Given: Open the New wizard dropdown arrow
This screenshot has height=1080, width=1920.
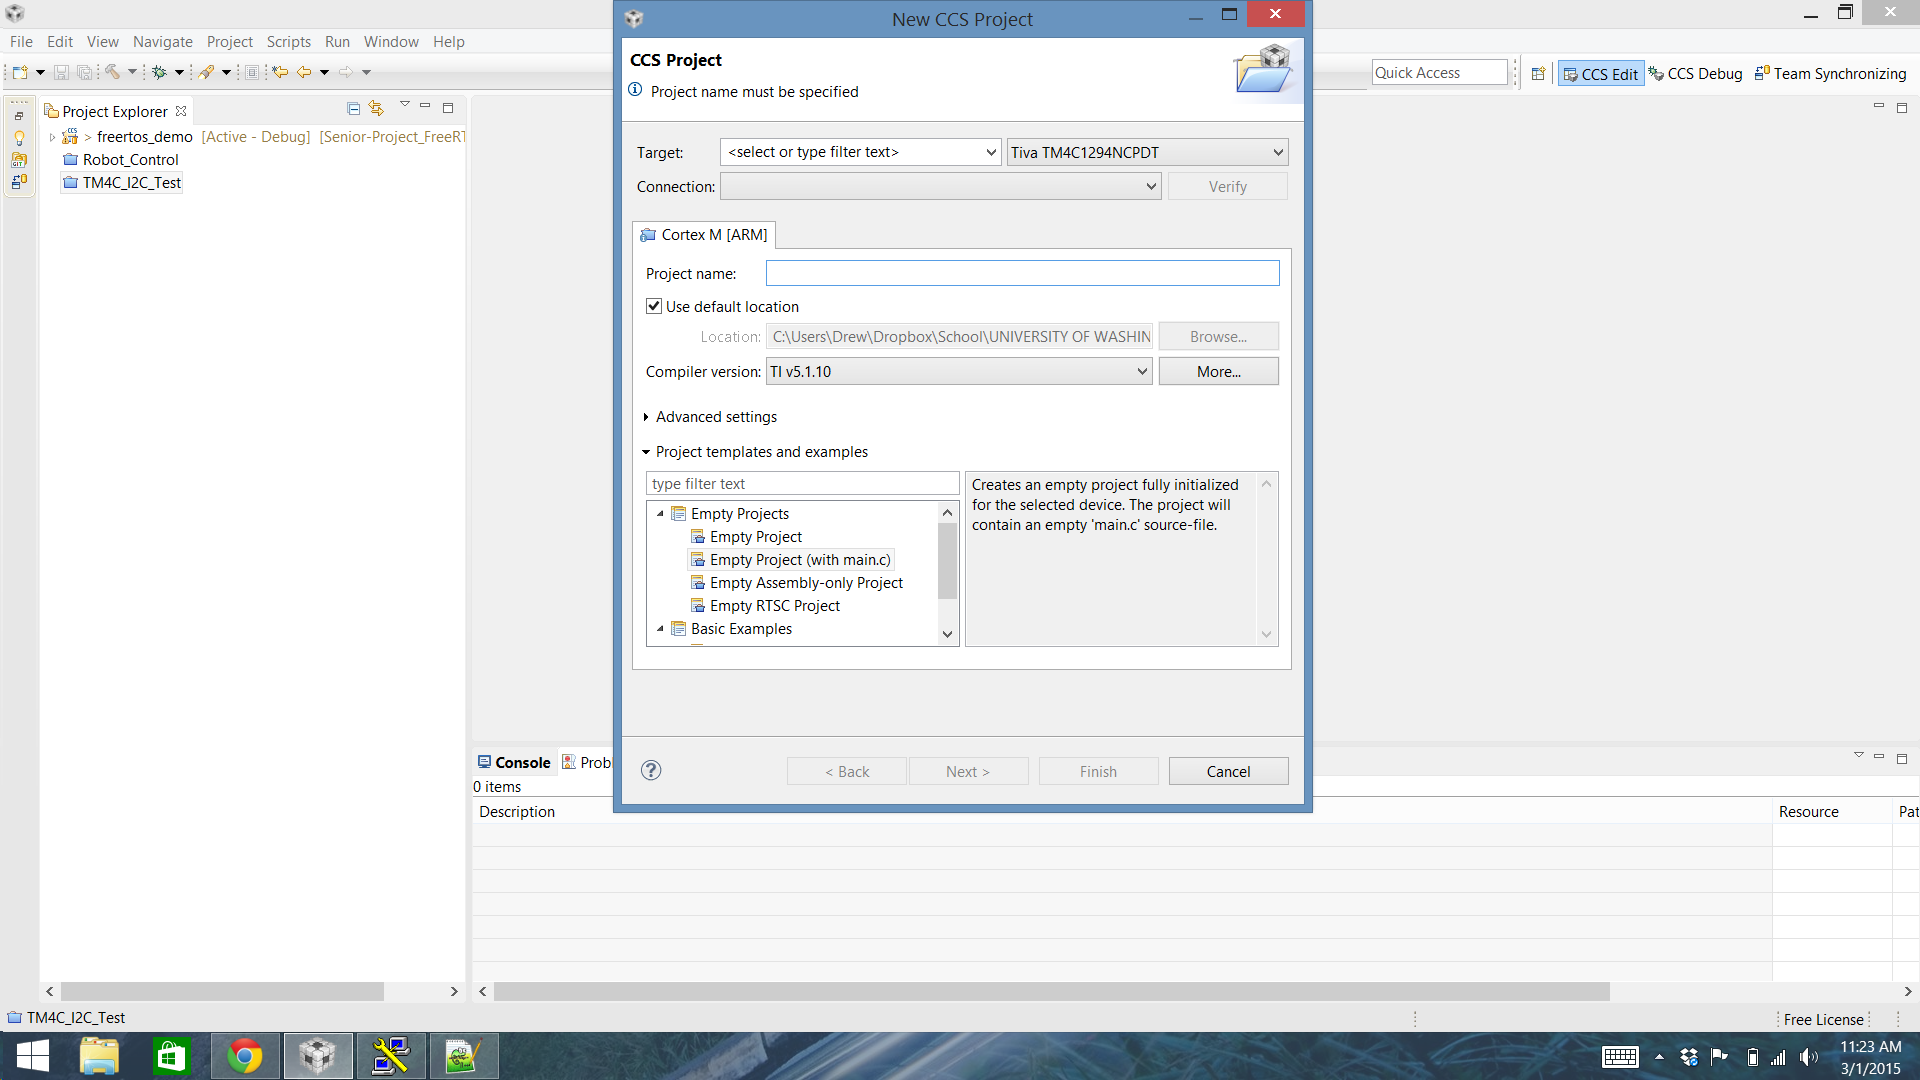Looking at the screenshot, I should pyautogui.click(x=40, y=72).
